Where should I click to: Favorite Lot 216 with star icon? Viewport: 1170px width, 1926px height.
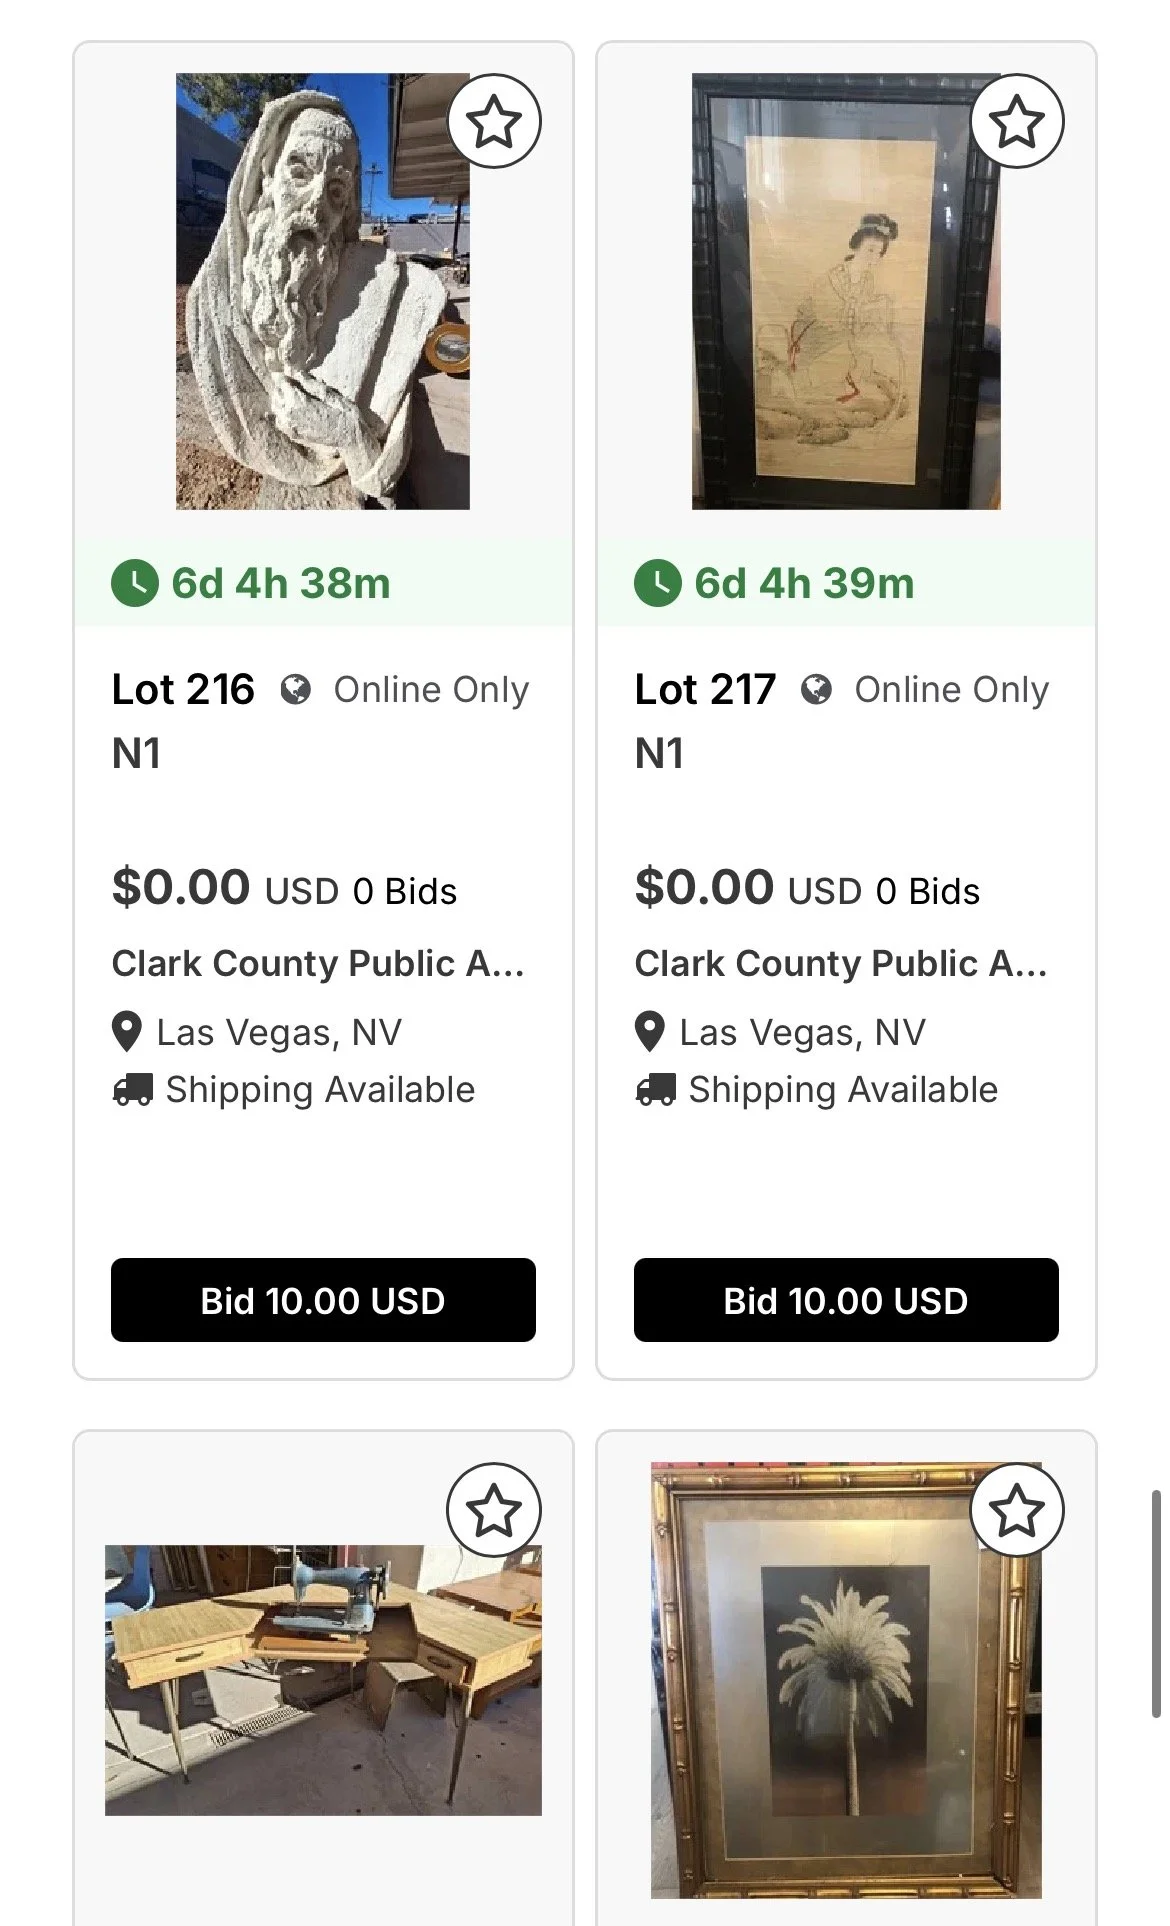(494, 121)
